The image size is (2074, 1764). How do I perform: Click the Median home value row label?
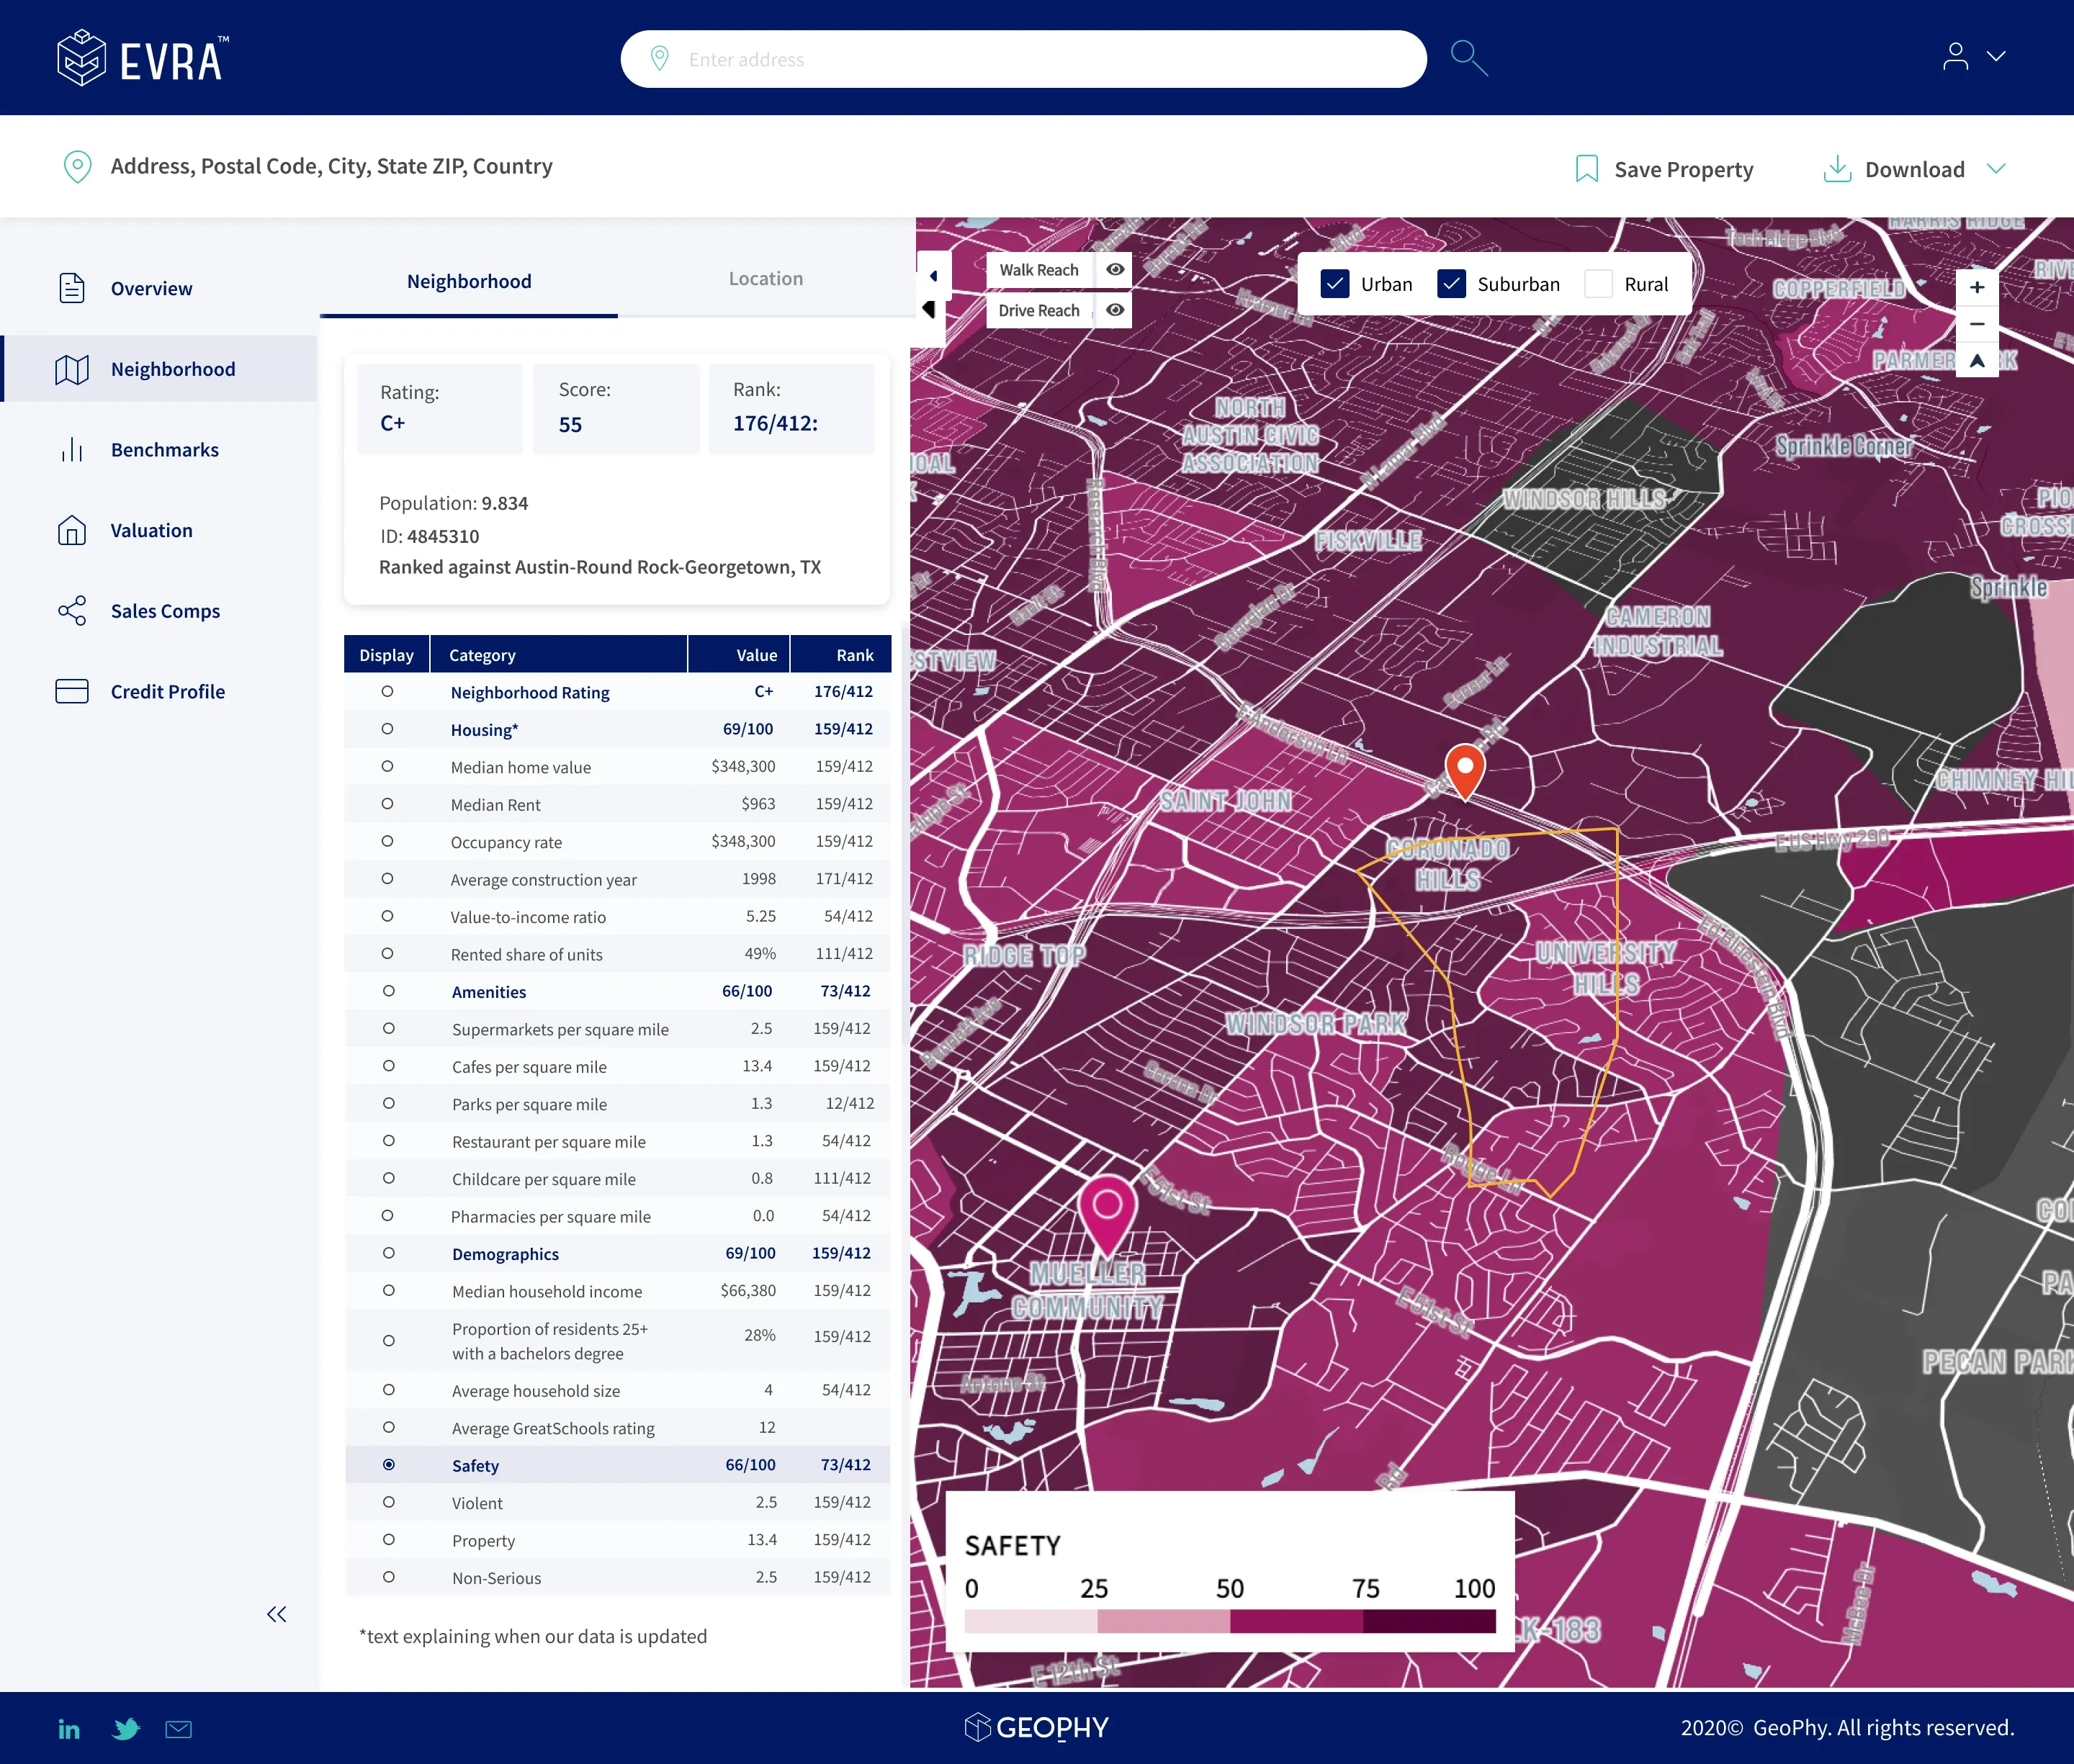click(x=521, y=767)
